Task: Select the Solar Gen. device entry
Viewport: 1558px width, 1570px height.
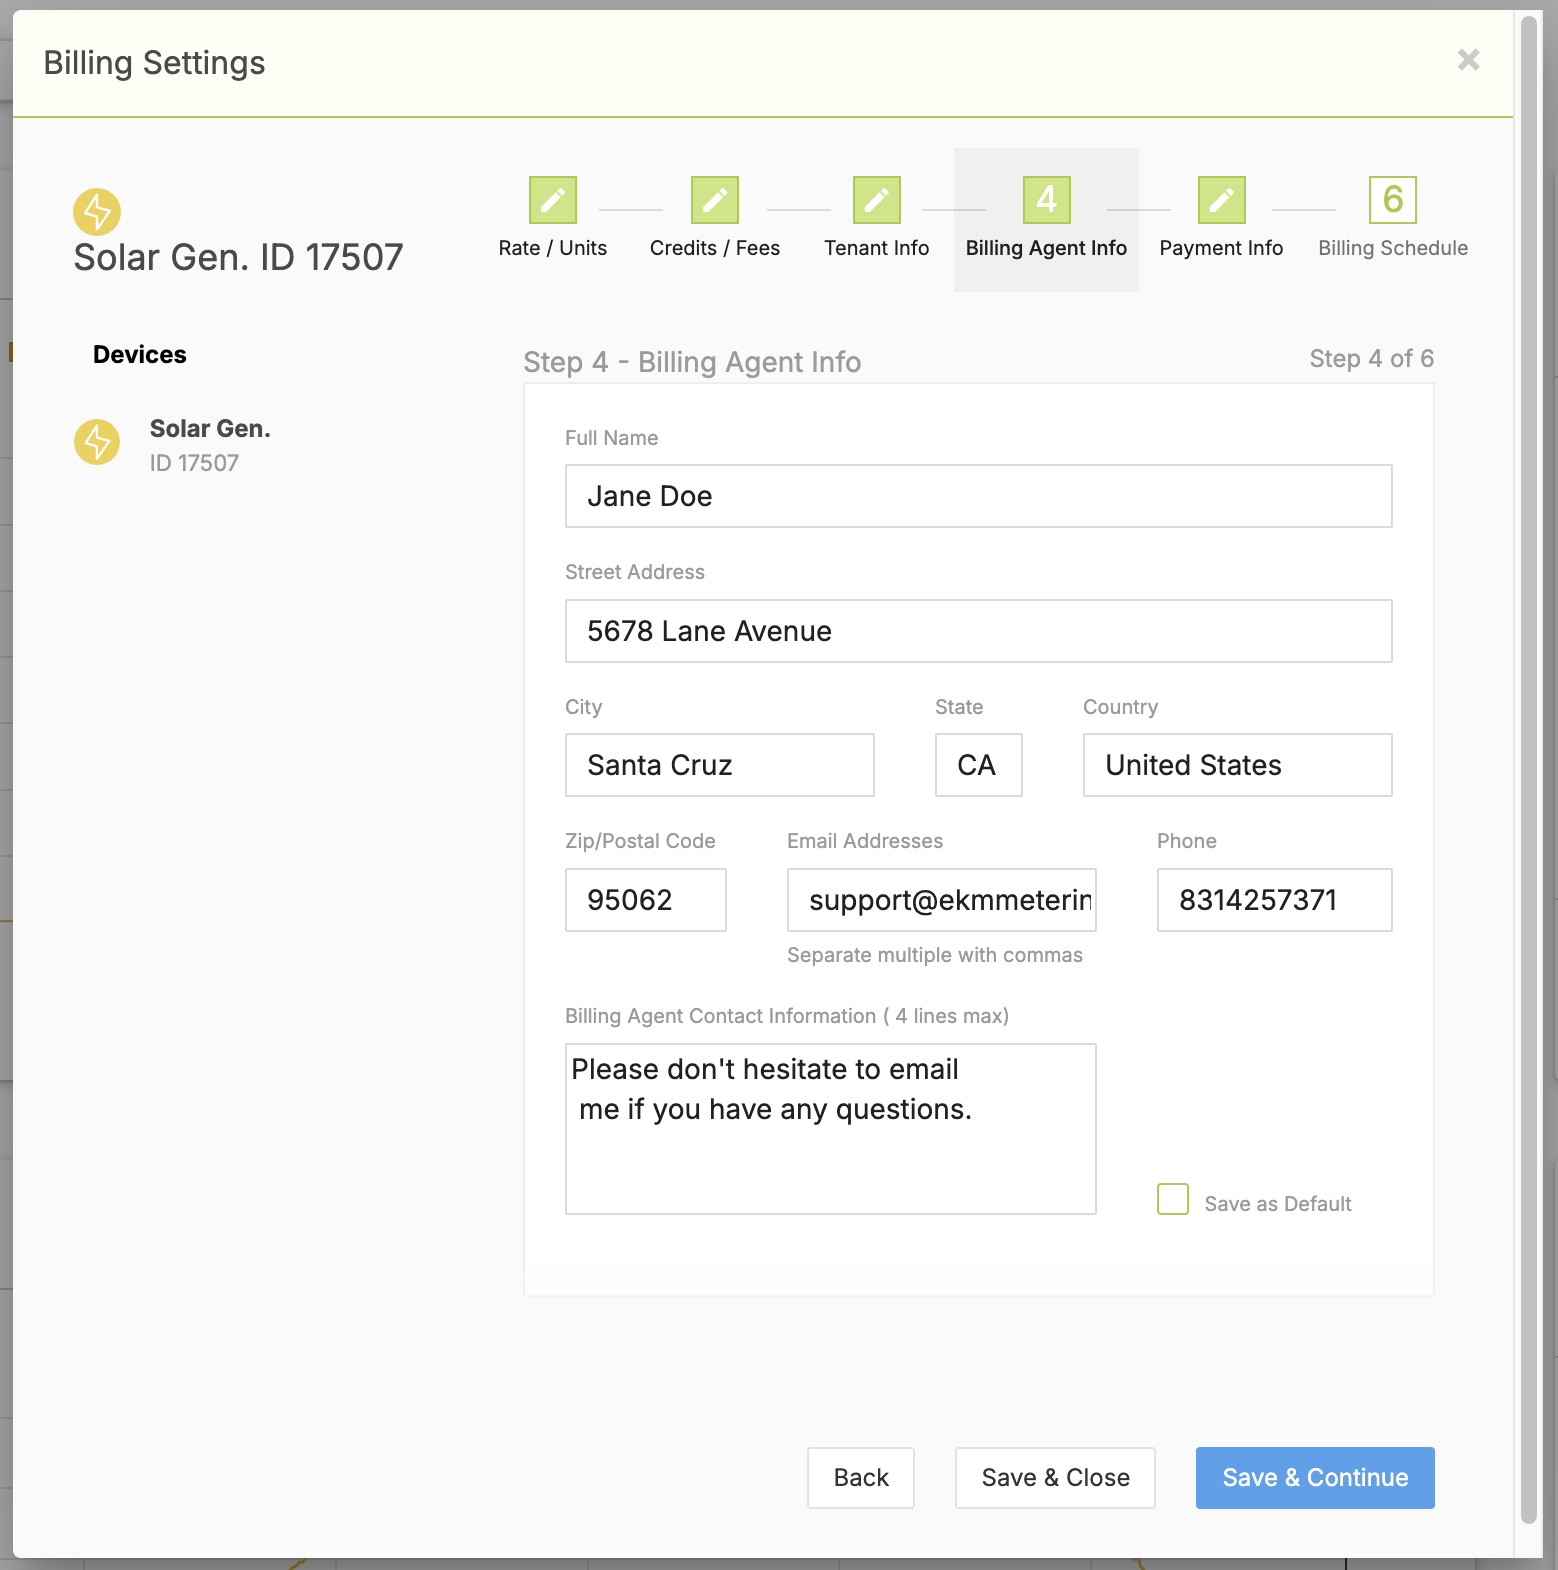Action: pyautogui.click(x=172, y=444)
